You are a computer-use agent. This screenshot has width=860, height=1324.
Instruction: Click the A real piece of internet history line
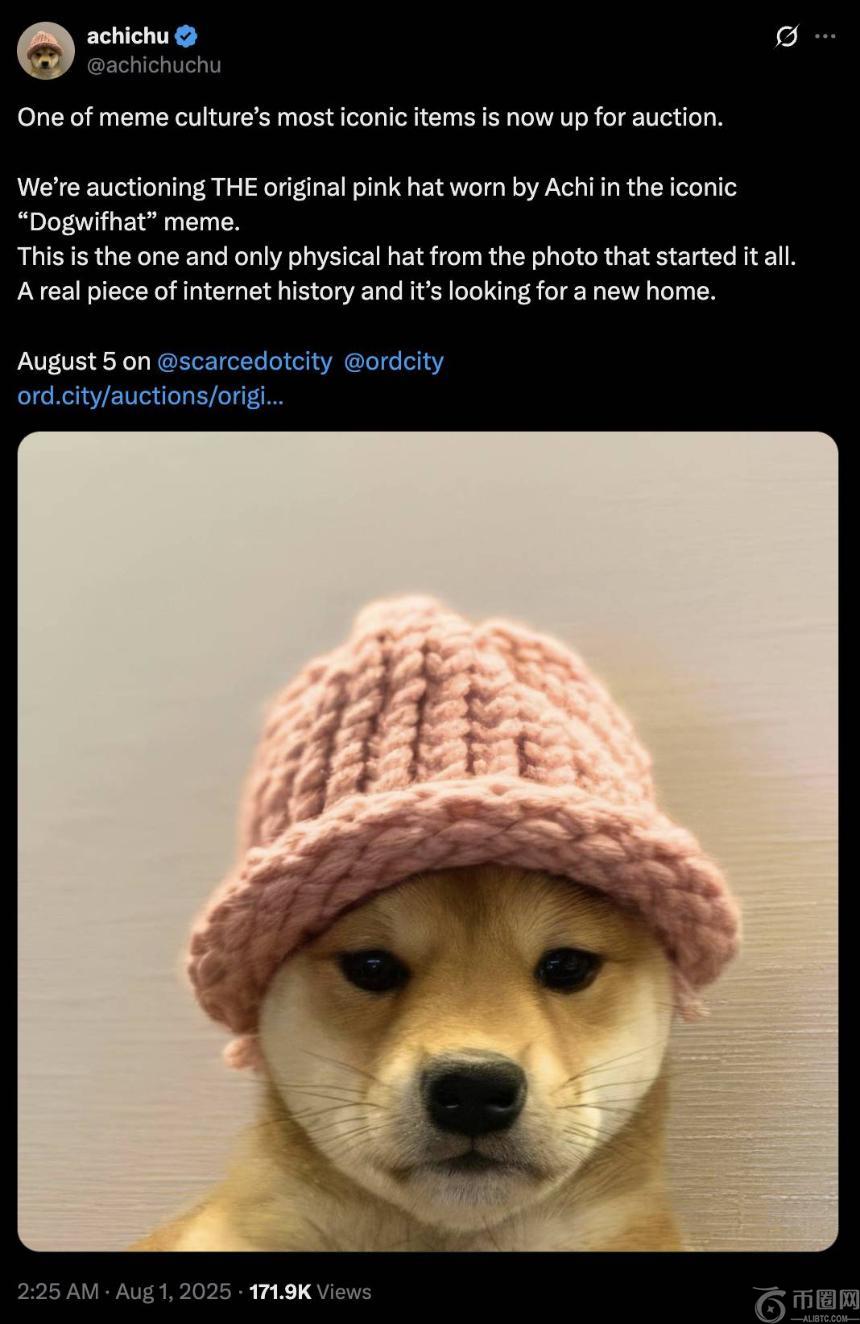(367, 291)
